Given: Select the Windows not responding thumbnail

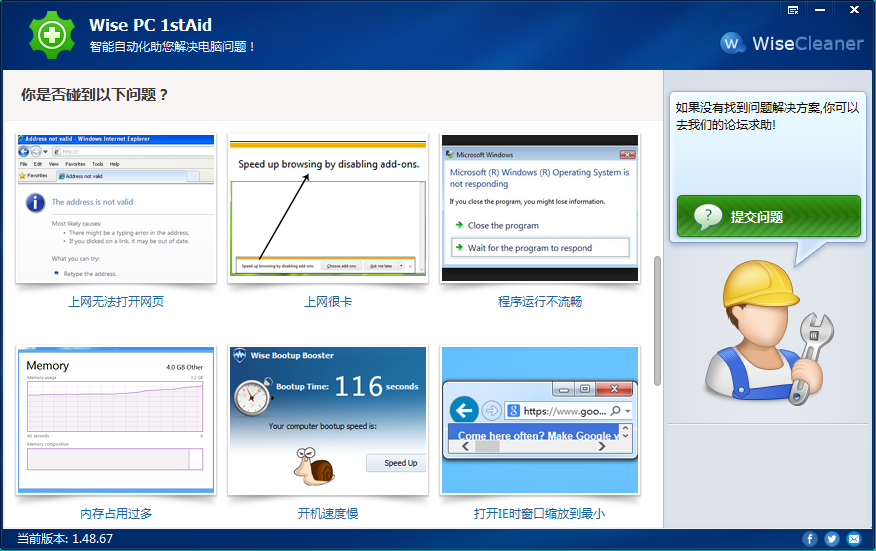Looking at the screenshot, I should [540, 208].
